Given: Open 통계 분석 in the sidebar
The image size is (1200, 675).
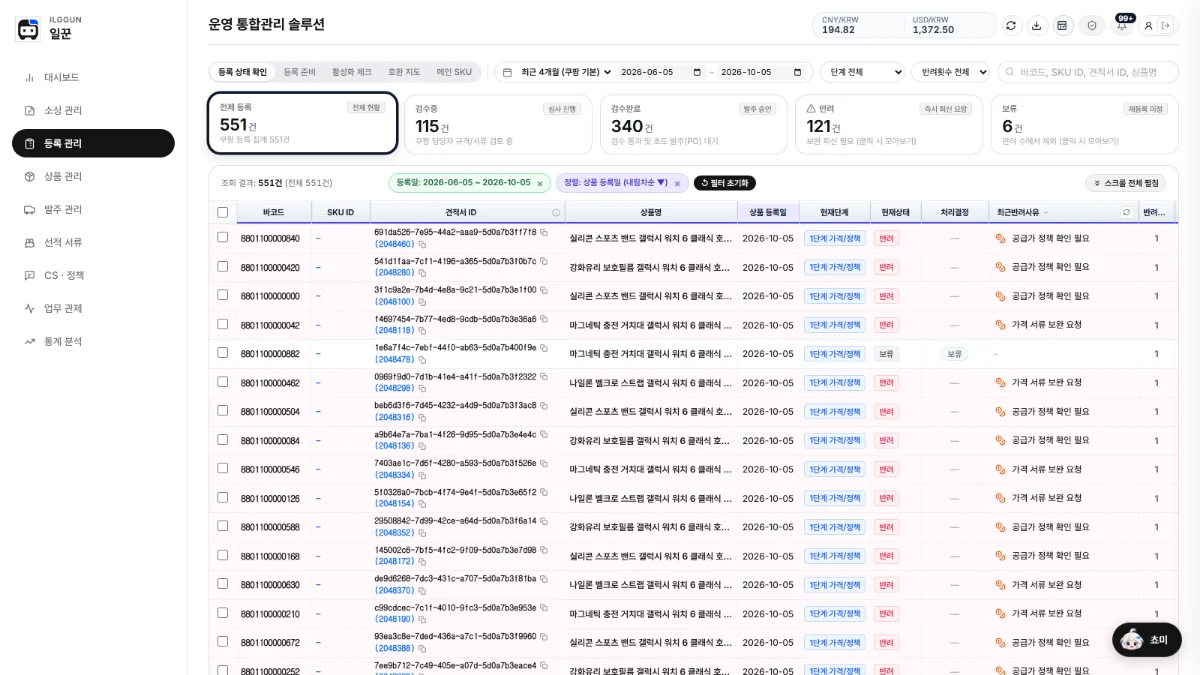Looking at the screenshot, I should click(x=93, y=341).
